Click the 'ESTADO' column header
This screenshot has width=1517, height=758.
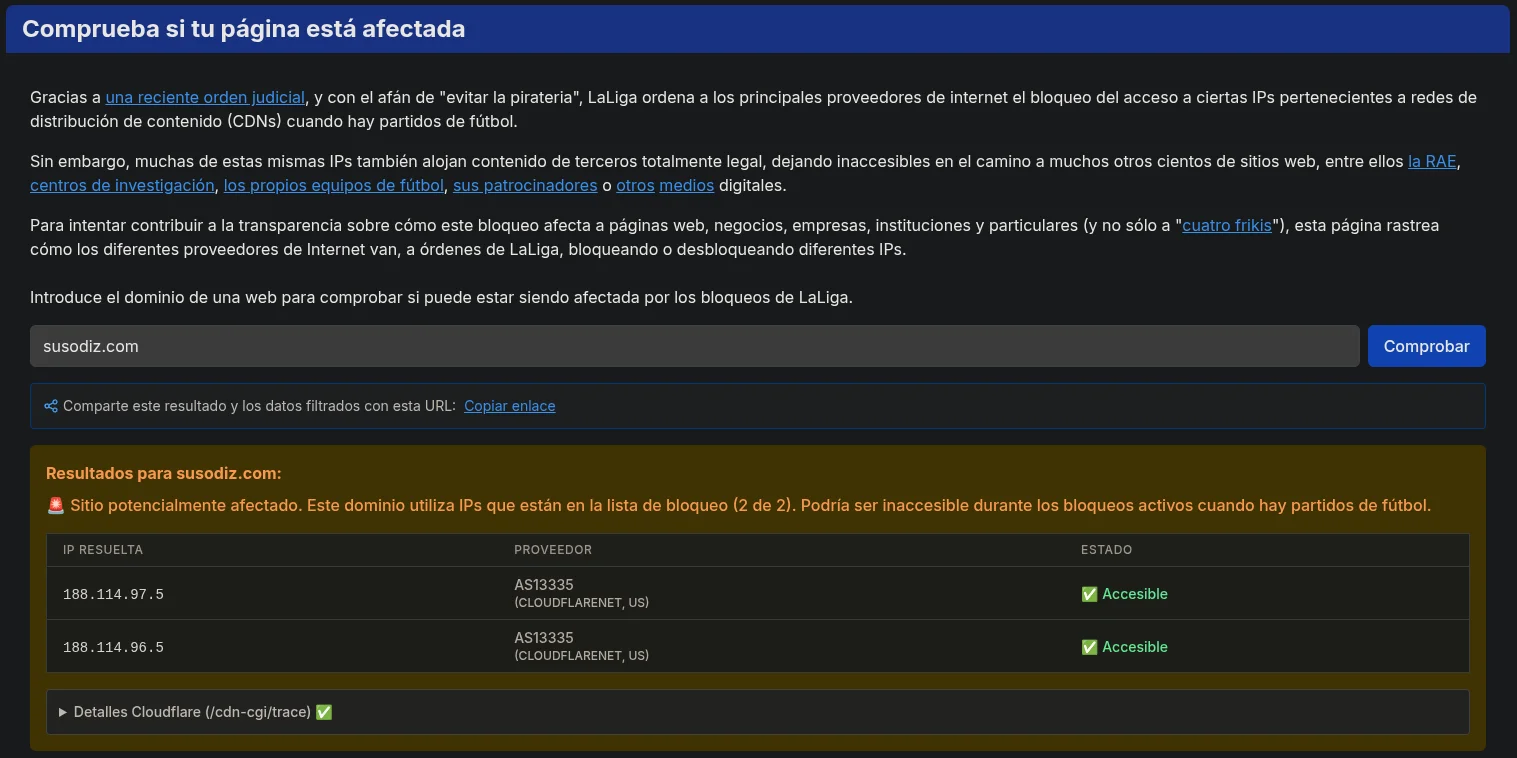1106,550
